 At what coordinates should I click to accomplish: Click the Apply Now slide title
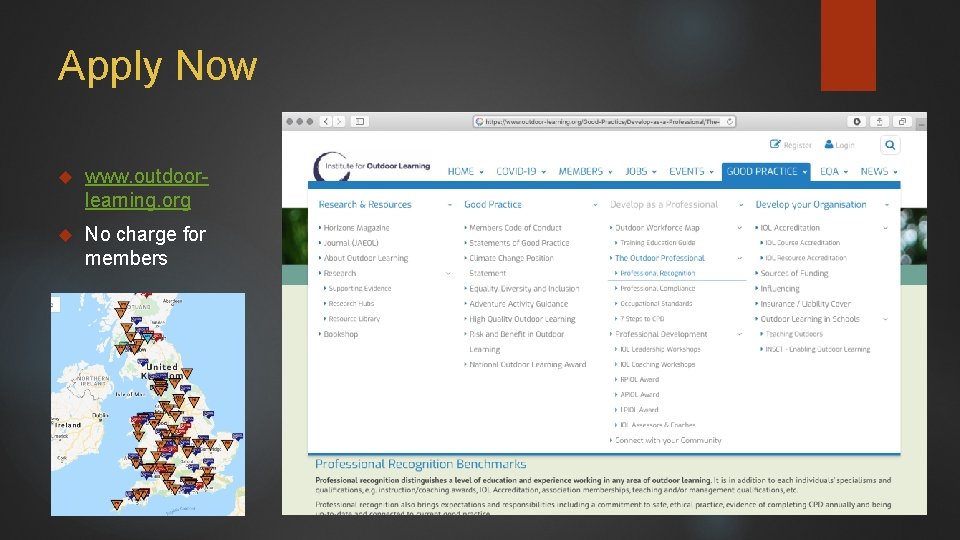[157, 66]
